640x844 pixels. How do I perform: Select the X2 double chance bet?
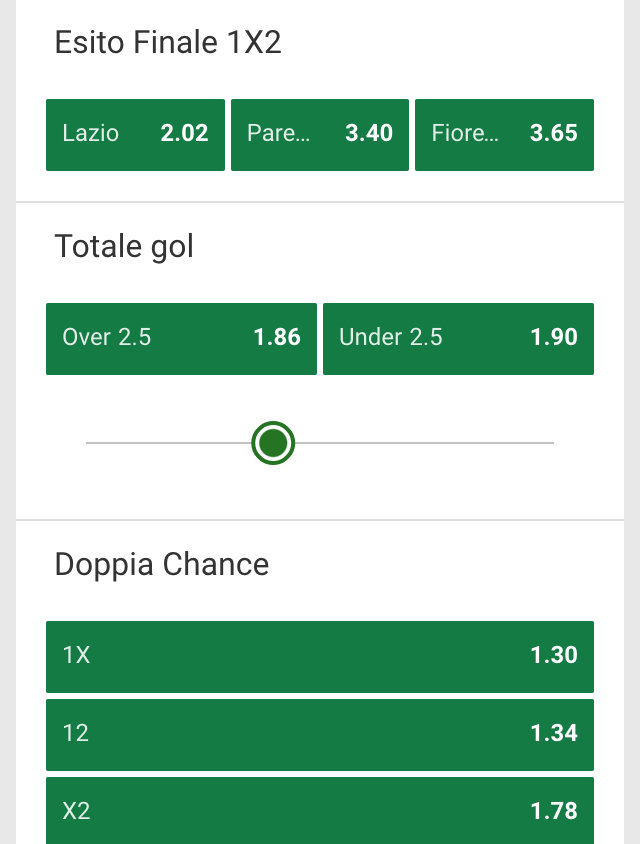tap(319, 810)
